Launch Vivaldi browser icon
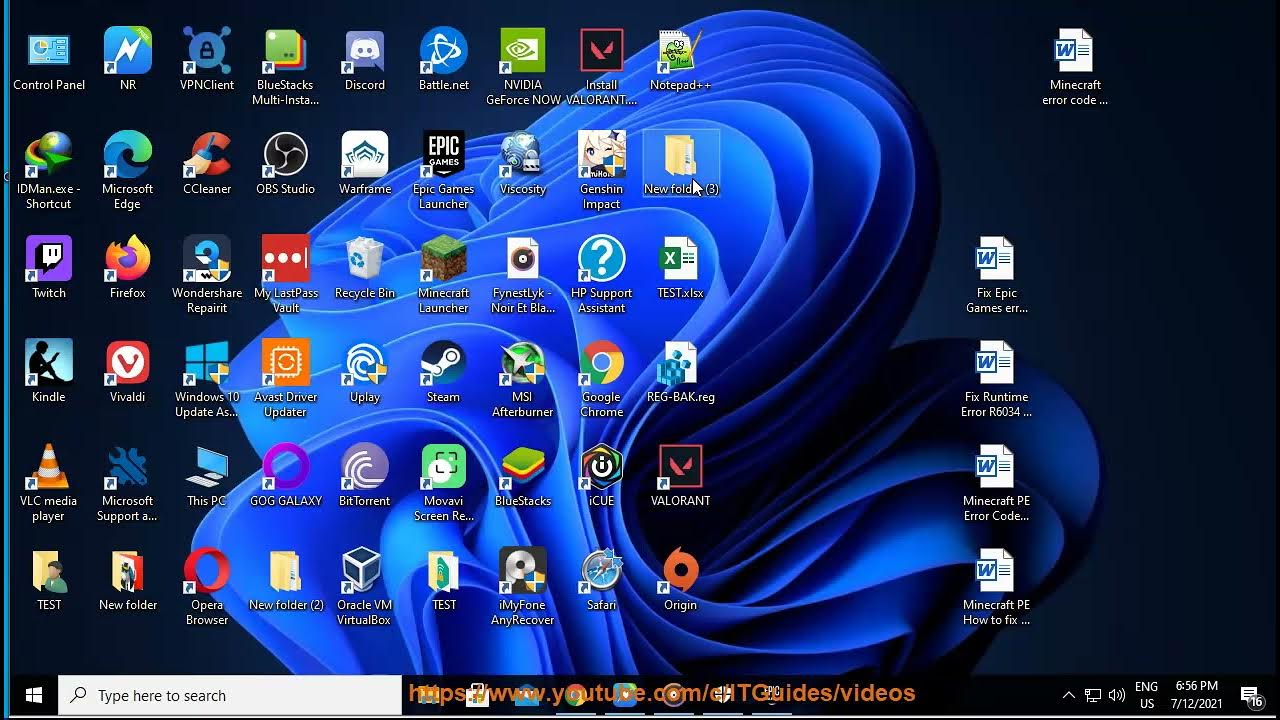Viewport: 1280px width, 720px height. point(127,372)
